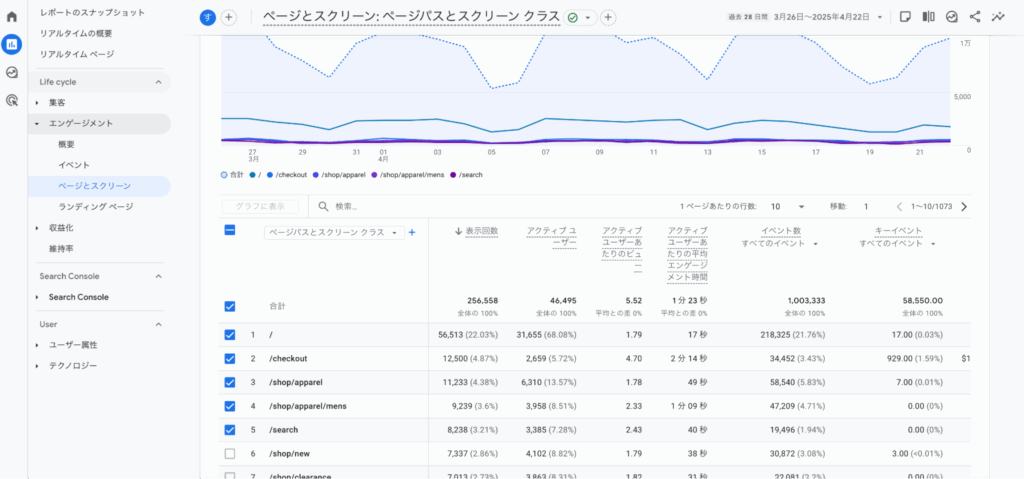This screenshot has width=1024, height=479.
Task: Sort by アクティブ ユーザー column
Action: coord(552,237)
